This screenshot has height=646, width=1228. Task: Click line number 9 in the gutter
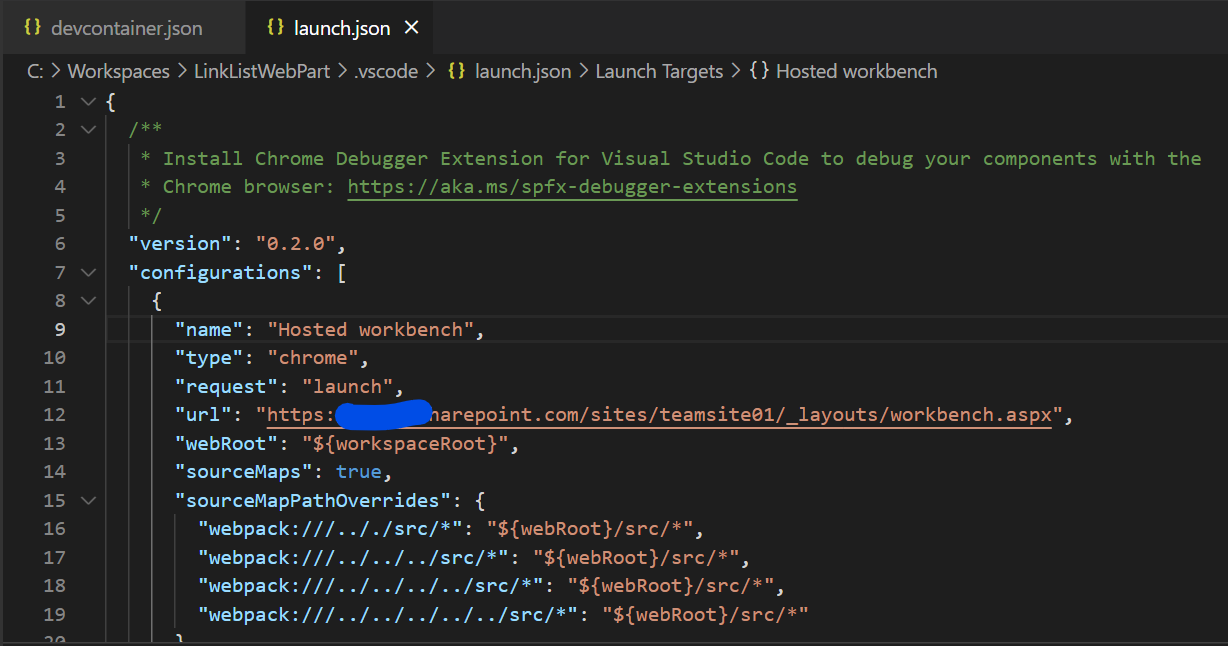[x=60, y=329]
